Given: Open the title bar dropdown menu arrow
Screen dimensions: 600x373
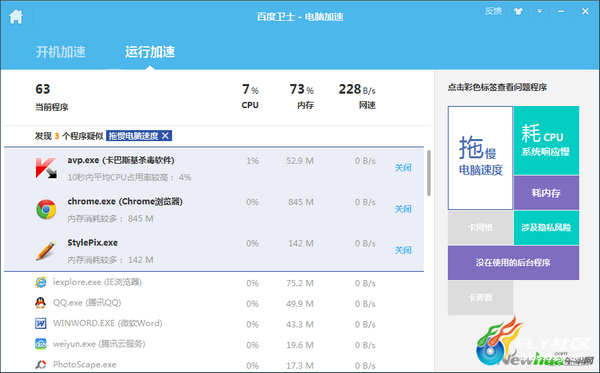Looking at the screenshot, I should [540, 11].
